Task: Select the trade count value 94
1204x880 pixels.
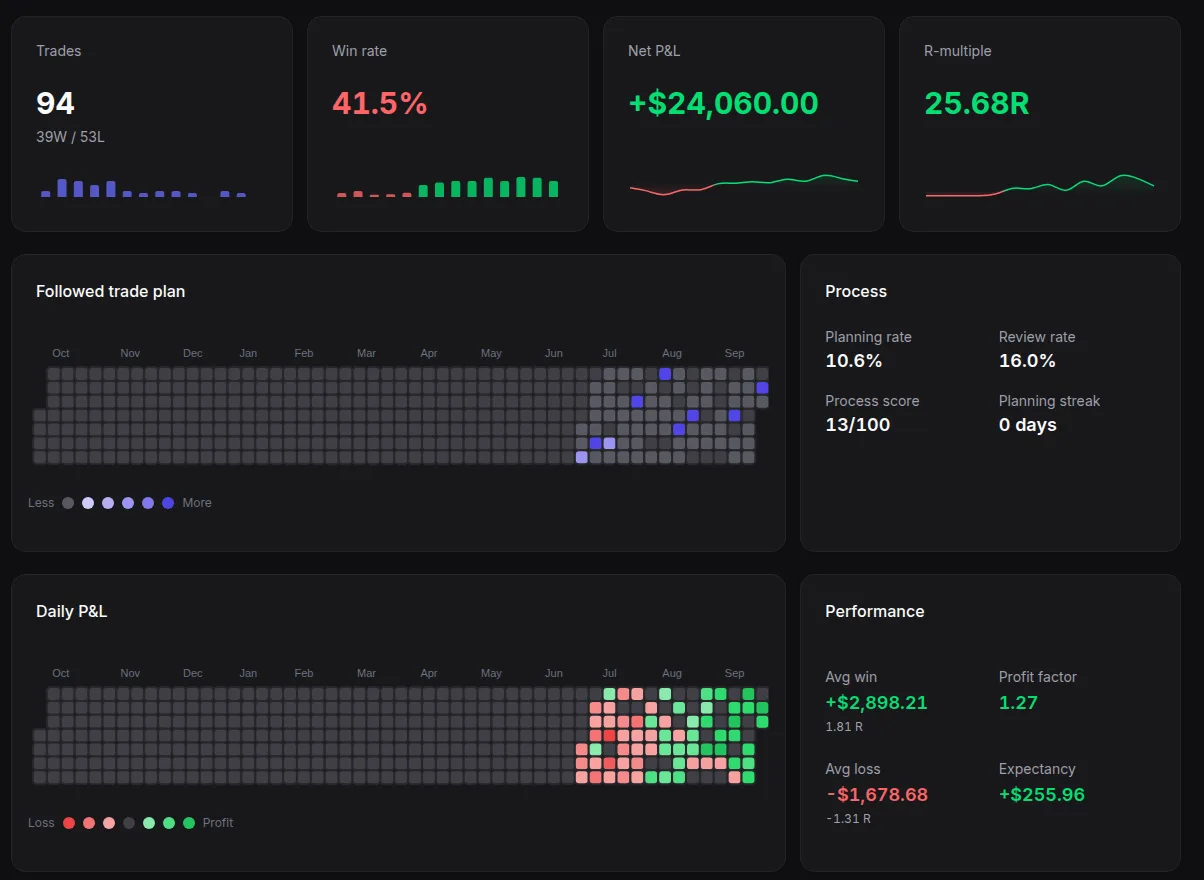Action: pos(55,103)
